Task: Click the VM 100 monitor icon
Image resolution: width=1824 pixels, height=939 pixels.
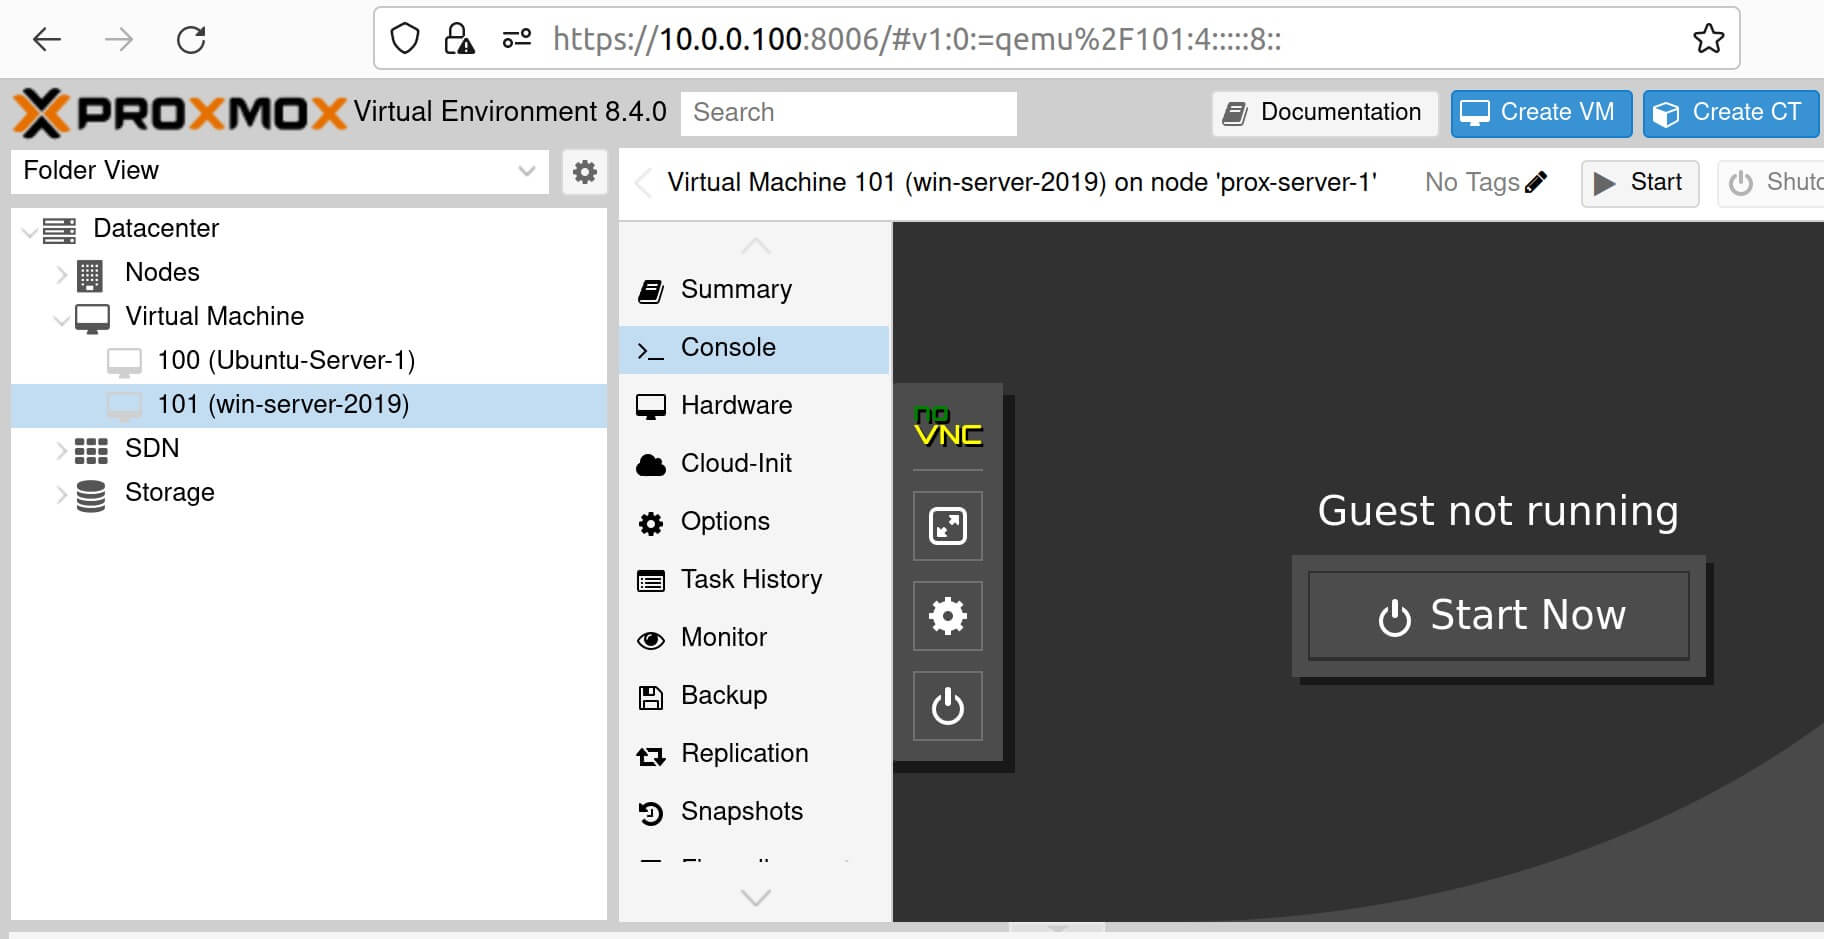Action: tap(124, 362)
